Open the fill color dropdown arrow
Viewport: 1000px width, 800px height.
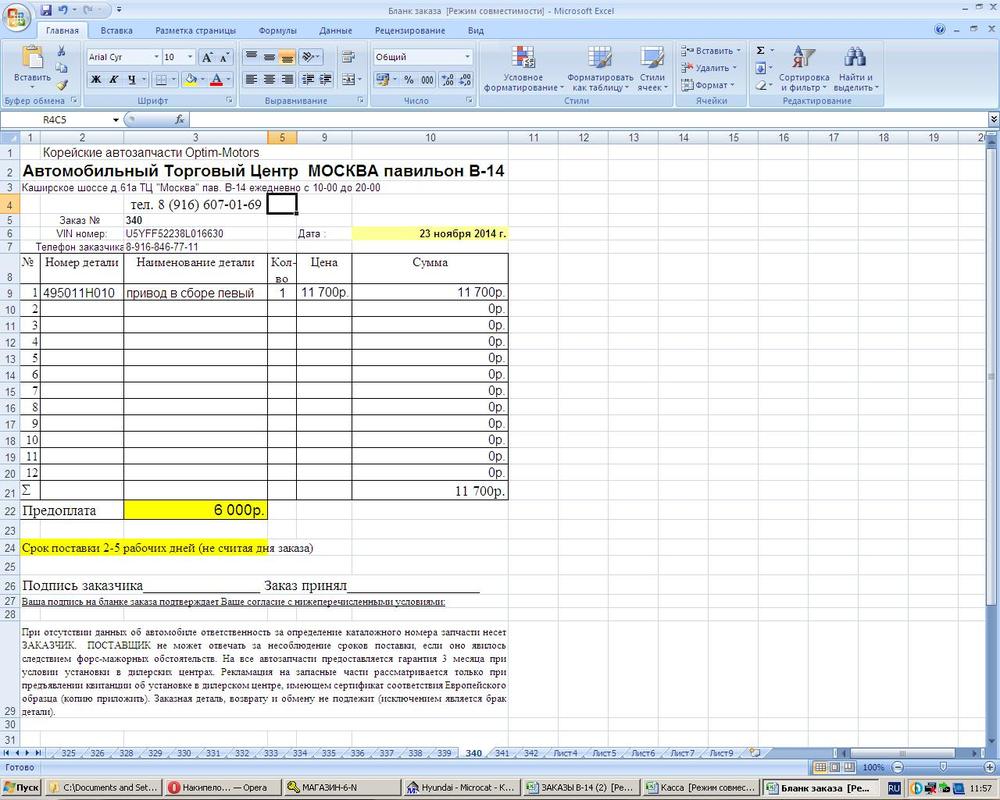(203, 80)
